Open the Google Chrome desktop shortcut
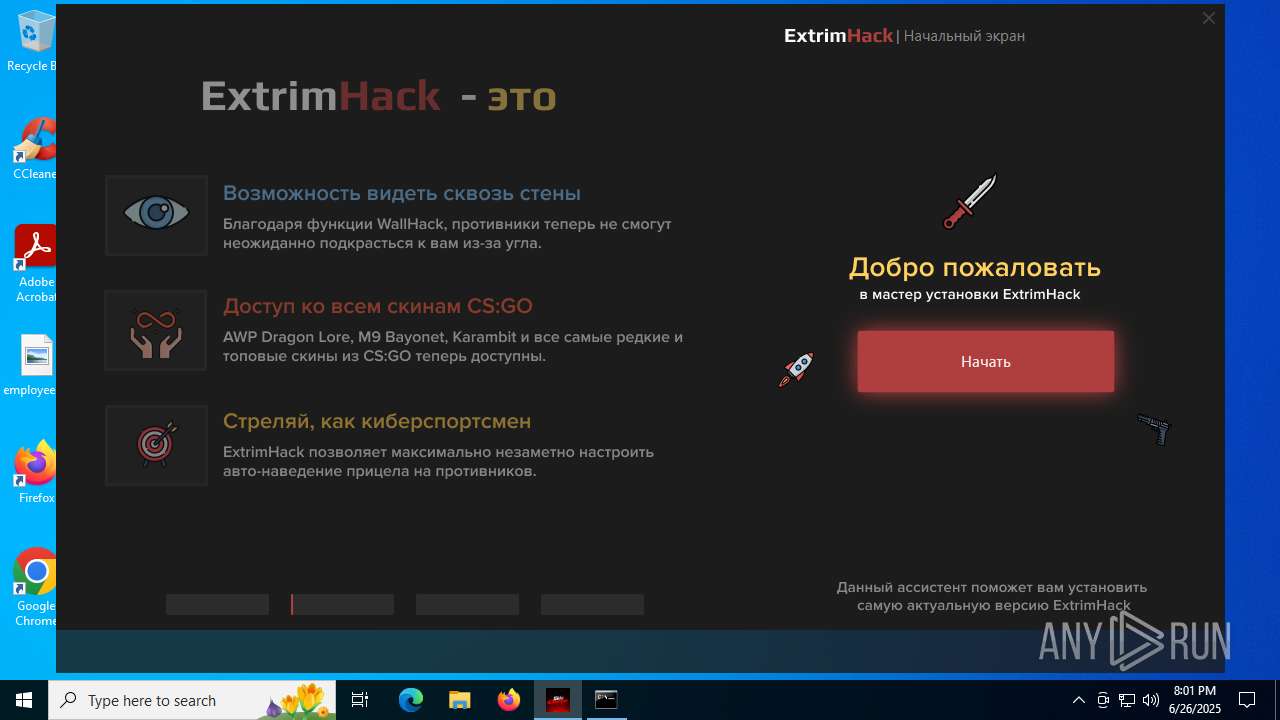 [x=35, y=588]
